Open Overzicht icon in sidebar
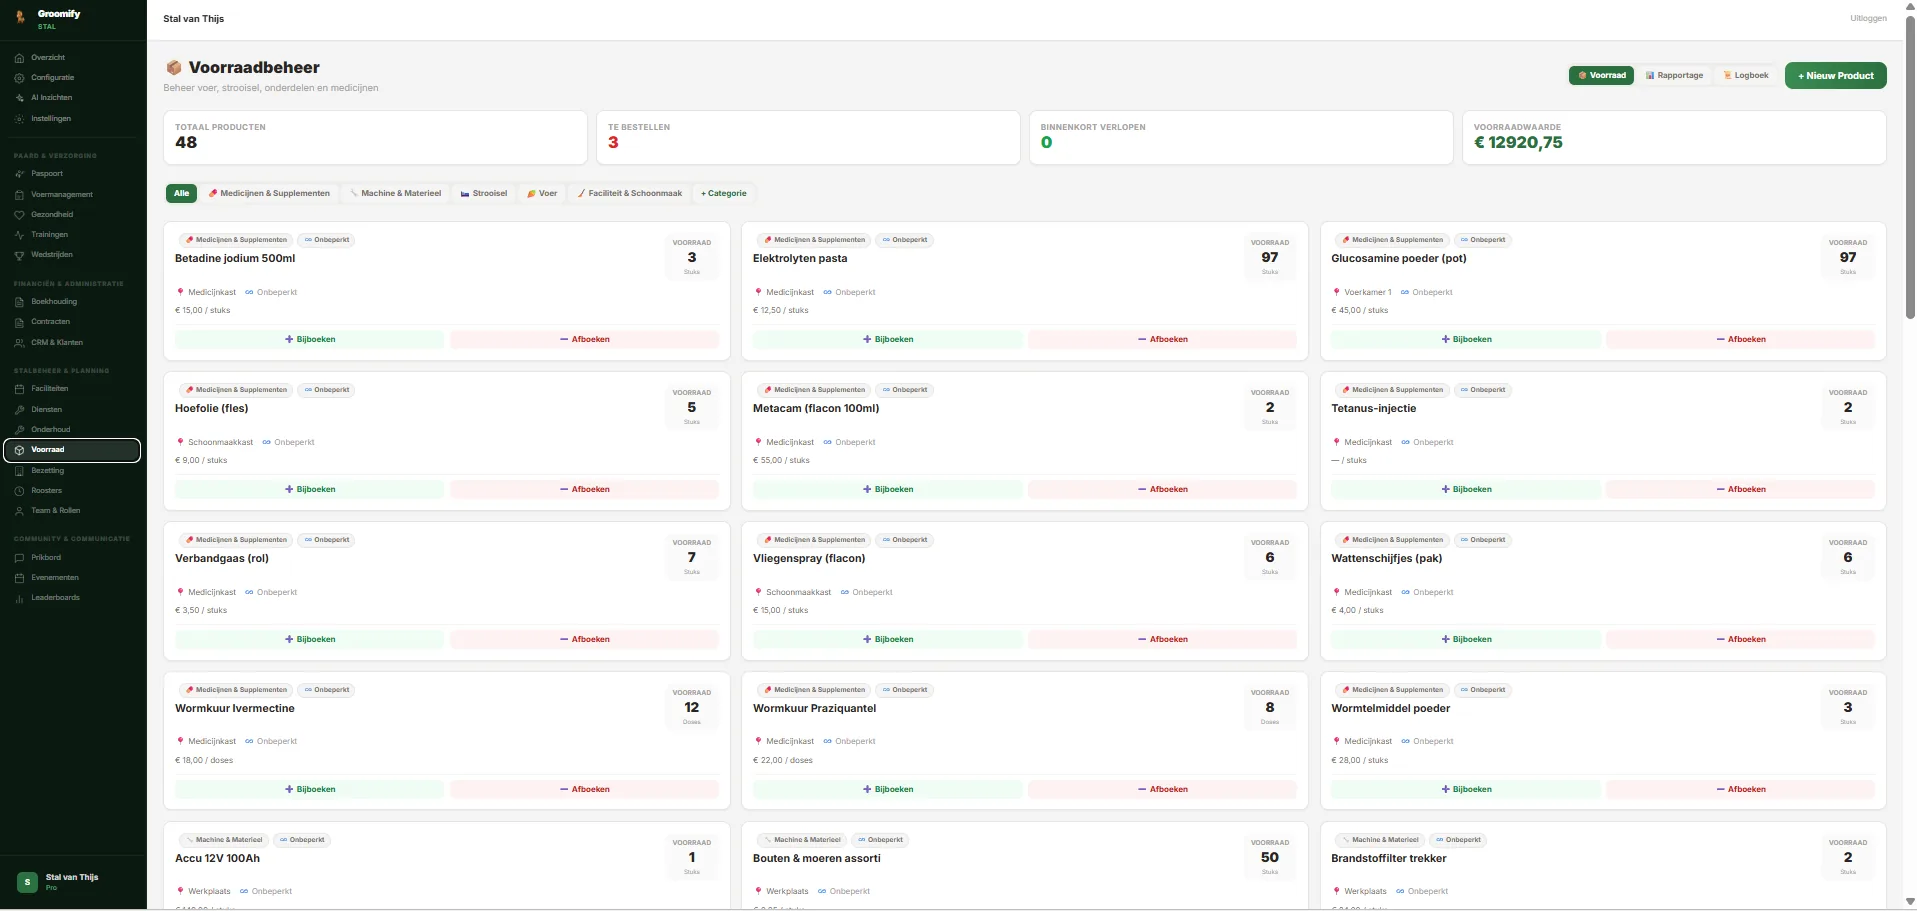This screenshot has width=1917, height=911. pos(20,58)
